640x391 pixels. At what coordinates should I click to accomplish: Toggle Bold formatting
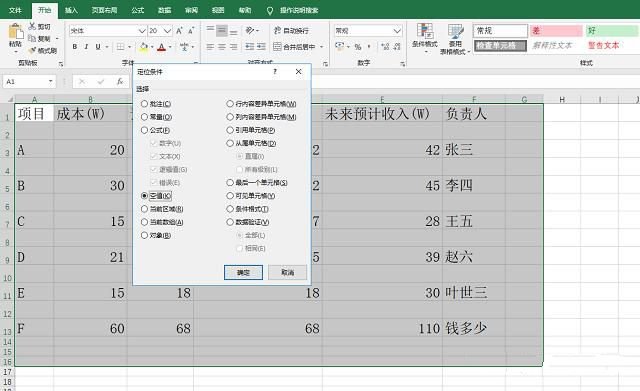[75, 47]
